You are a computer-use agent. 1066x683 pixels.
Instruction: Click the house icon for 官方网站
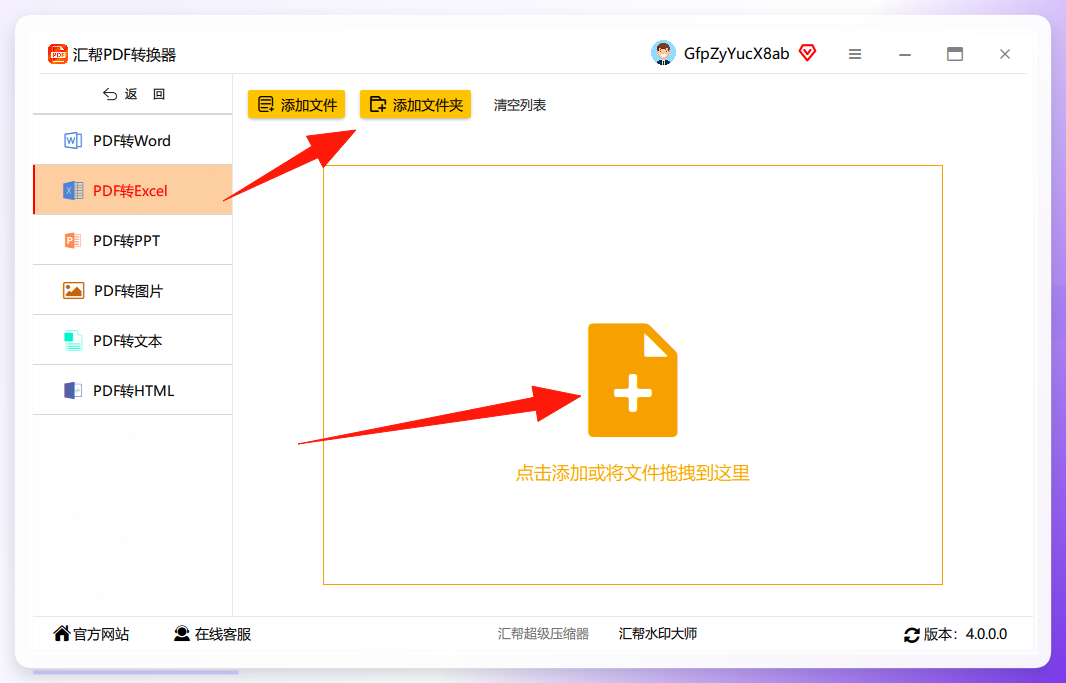point(62,633)
